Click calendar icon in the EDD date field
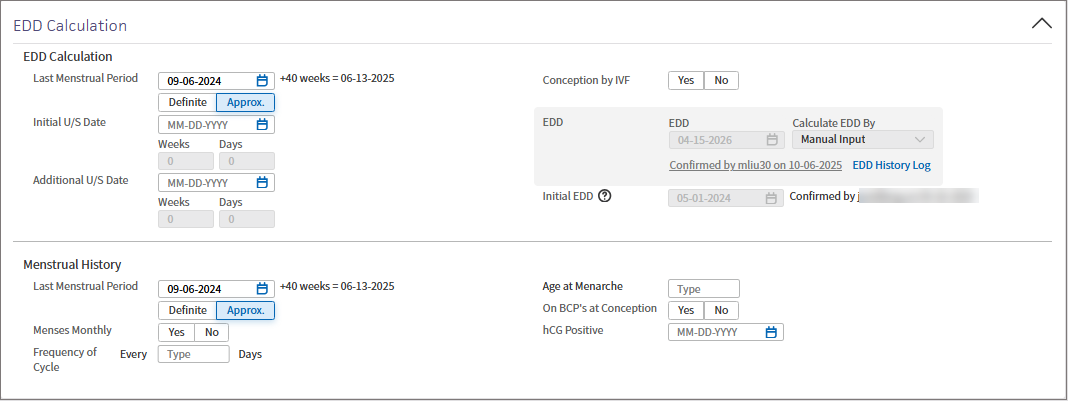 click(772, 140)
